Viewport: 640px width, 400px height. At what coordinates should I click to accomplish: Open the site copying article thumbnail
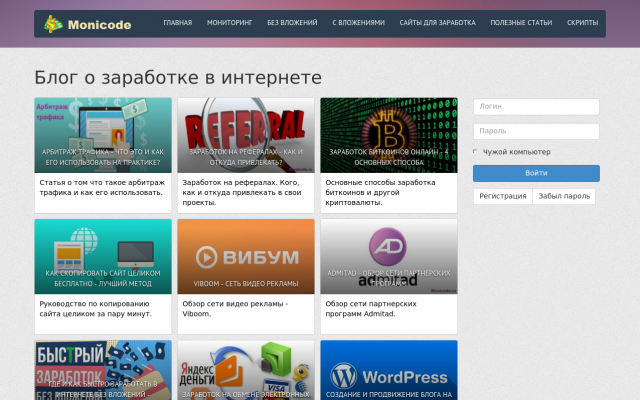coord(103,256)
